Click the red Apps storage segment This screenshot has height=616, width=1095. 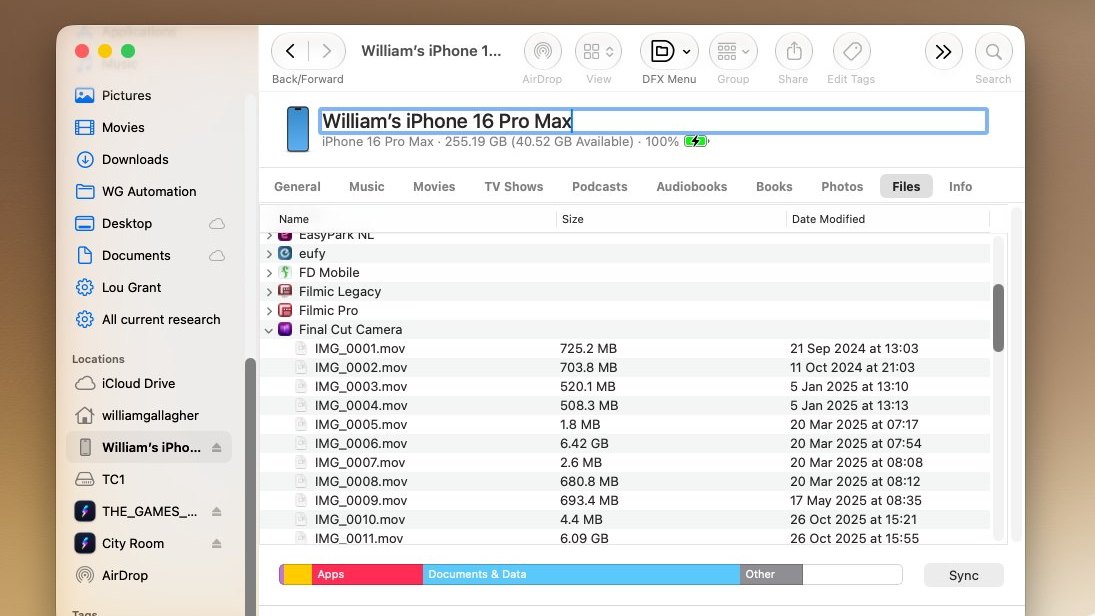(367, 574)
